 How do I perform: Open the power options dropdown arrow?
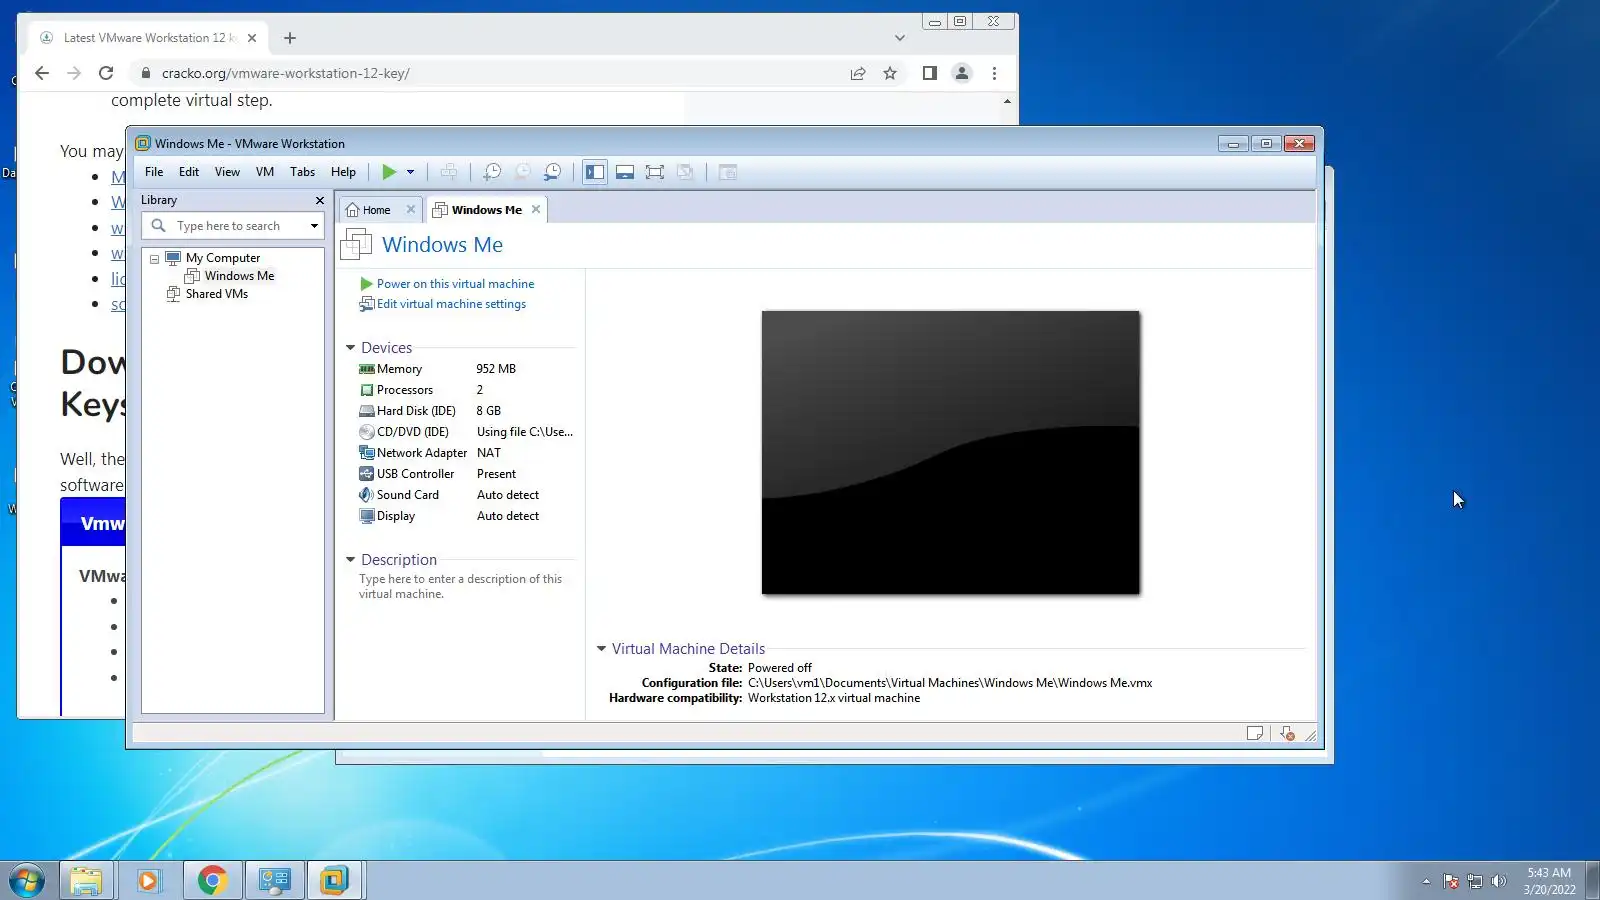pyautogui.click(x=410, y=172)
